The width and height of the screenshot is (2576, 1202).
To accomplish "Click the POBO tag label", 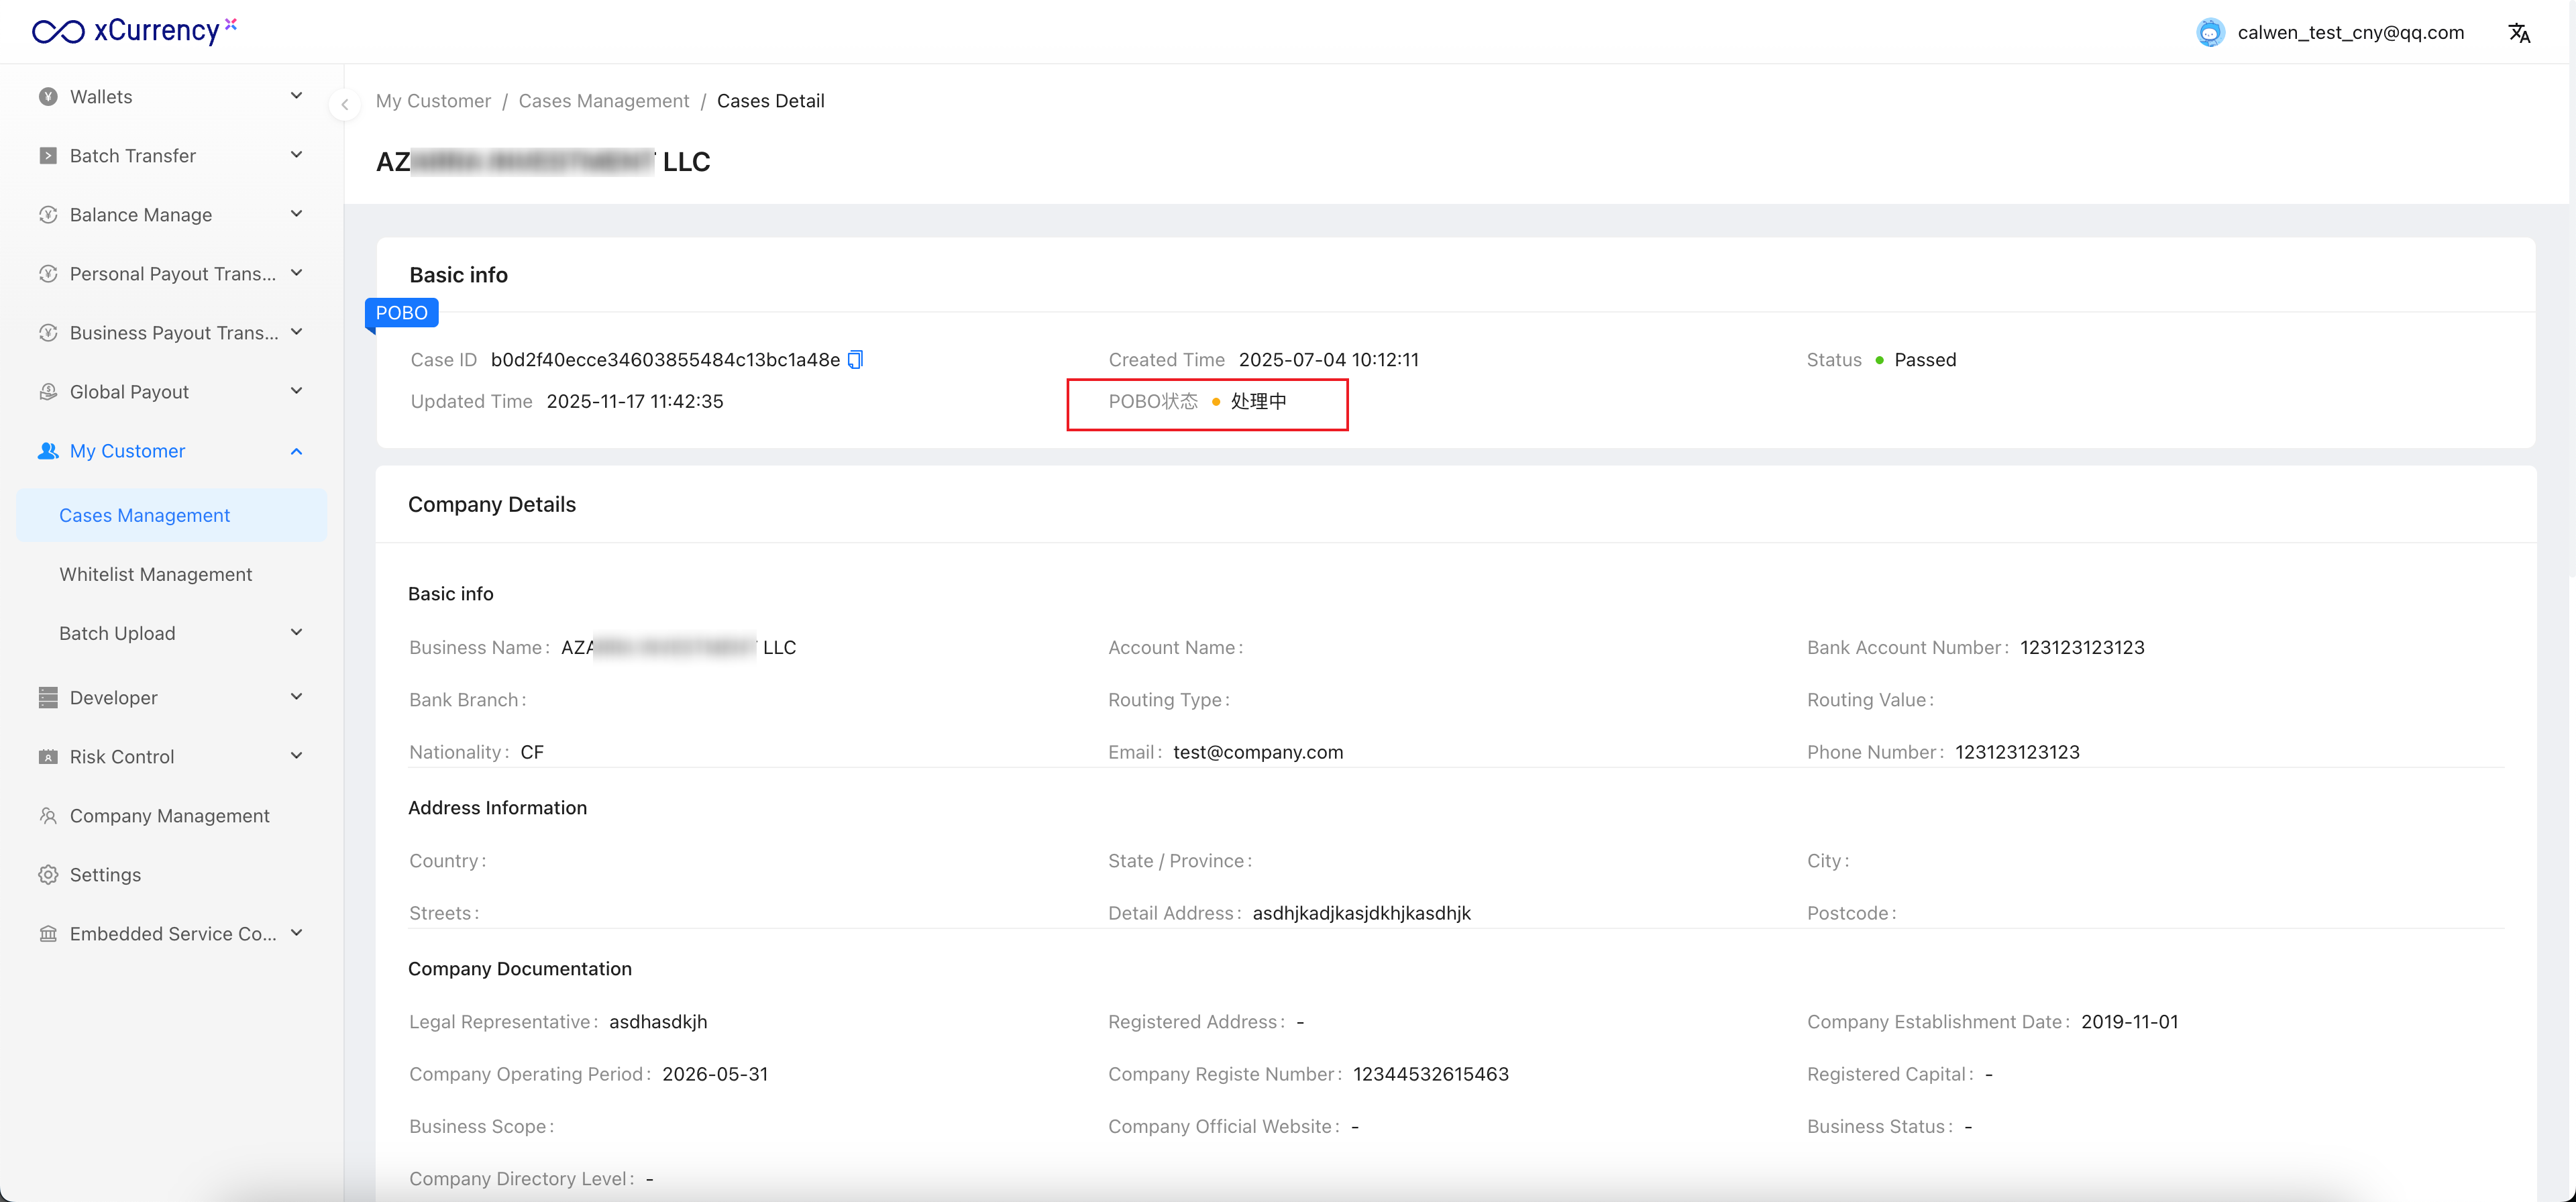I will click(x=401, y=313).
